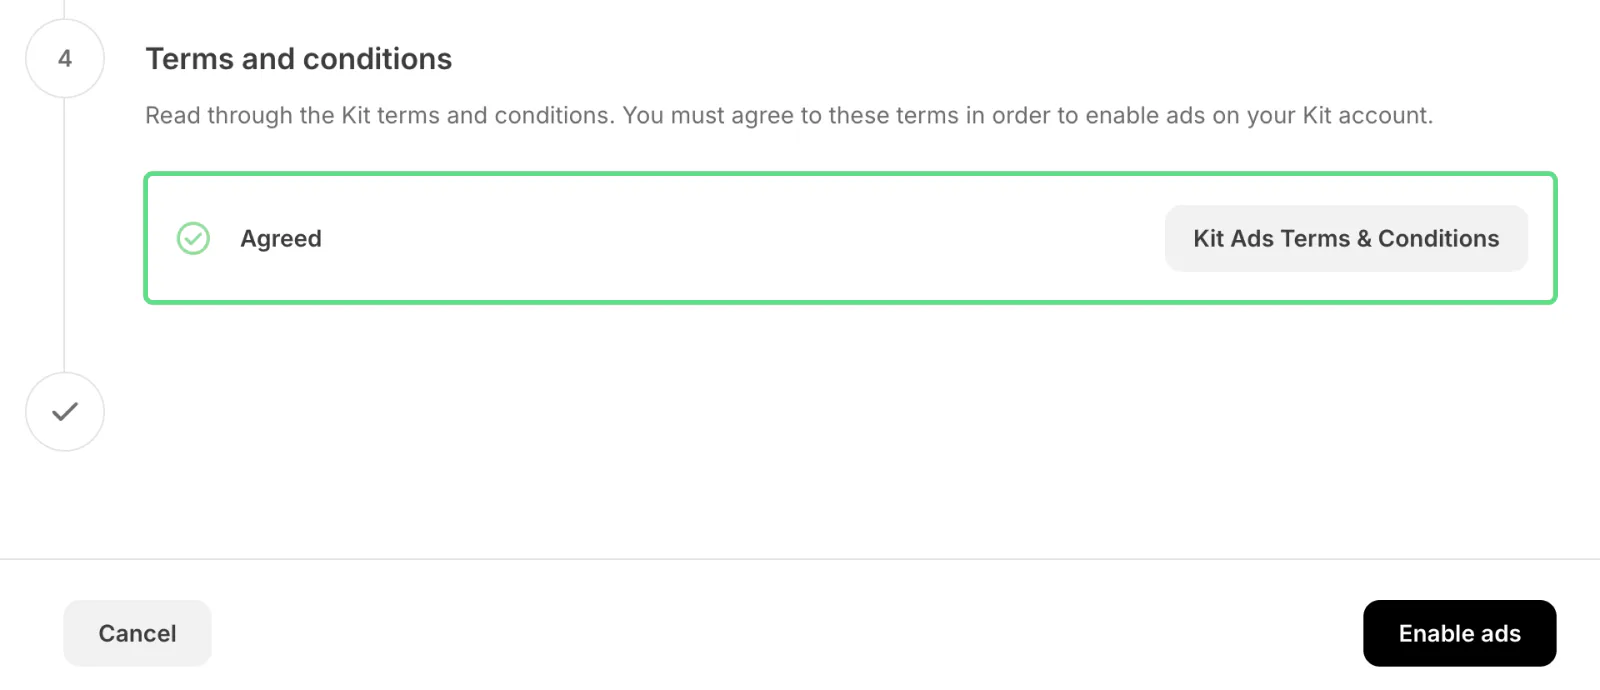Image resolution: width=1600 pixels, height=690 pixels.
Task: Select the step 4 number circle
Action: [x=65, y=58]
